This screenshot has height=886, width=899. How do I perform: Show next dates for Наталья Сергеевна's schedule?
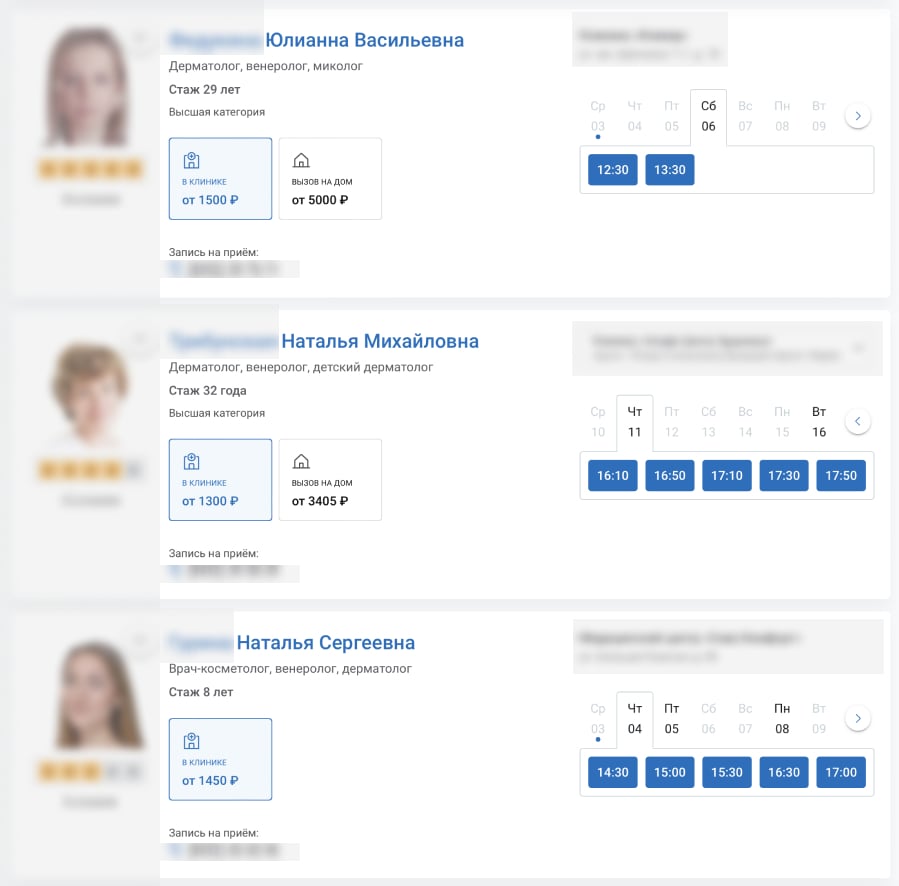coord(858,718)
